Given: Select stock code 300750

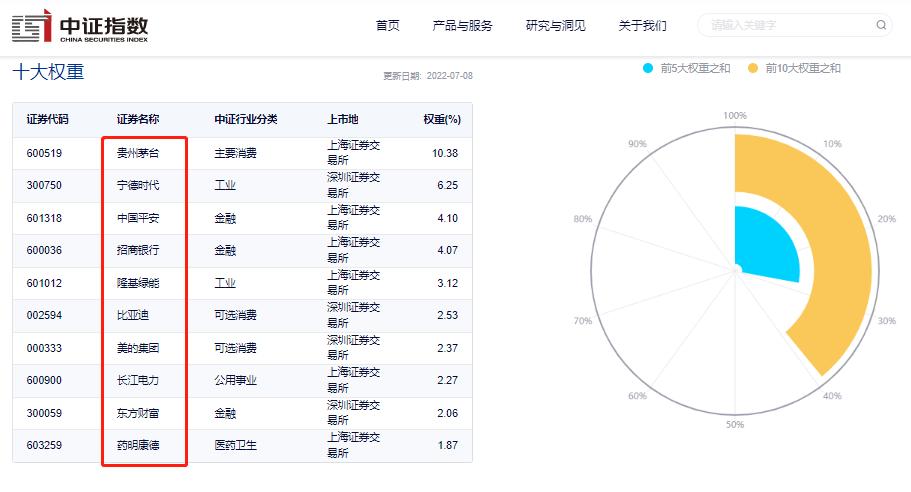Looking at the screenshot, I should tap(44, 185).
